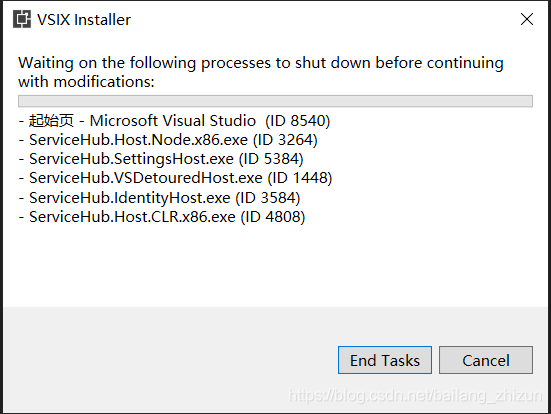Click the End Tasks button
Image resolution: width=551 pixels, height=414 pixels.
coord(385,360)
